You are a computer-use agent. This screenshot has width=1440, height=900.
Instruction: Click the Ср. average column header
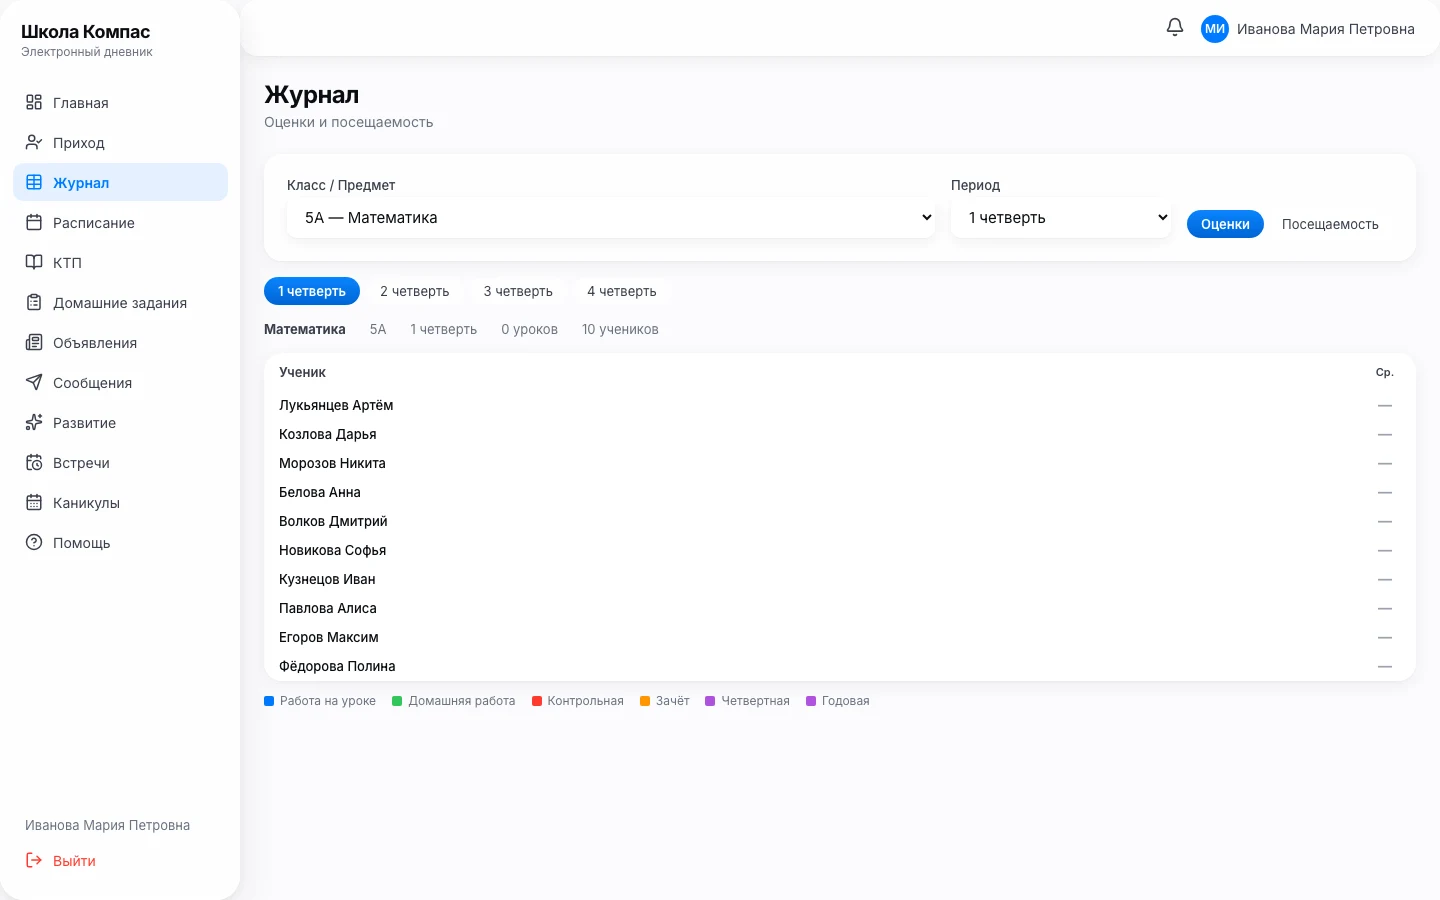click(x=1385, y=372)
